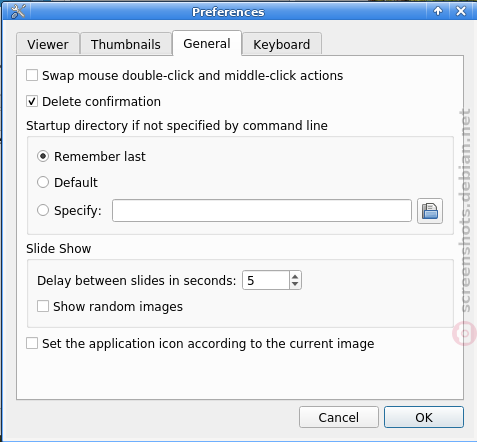
Task: Confirm preferences with the OK button
Action: point(424,417)
